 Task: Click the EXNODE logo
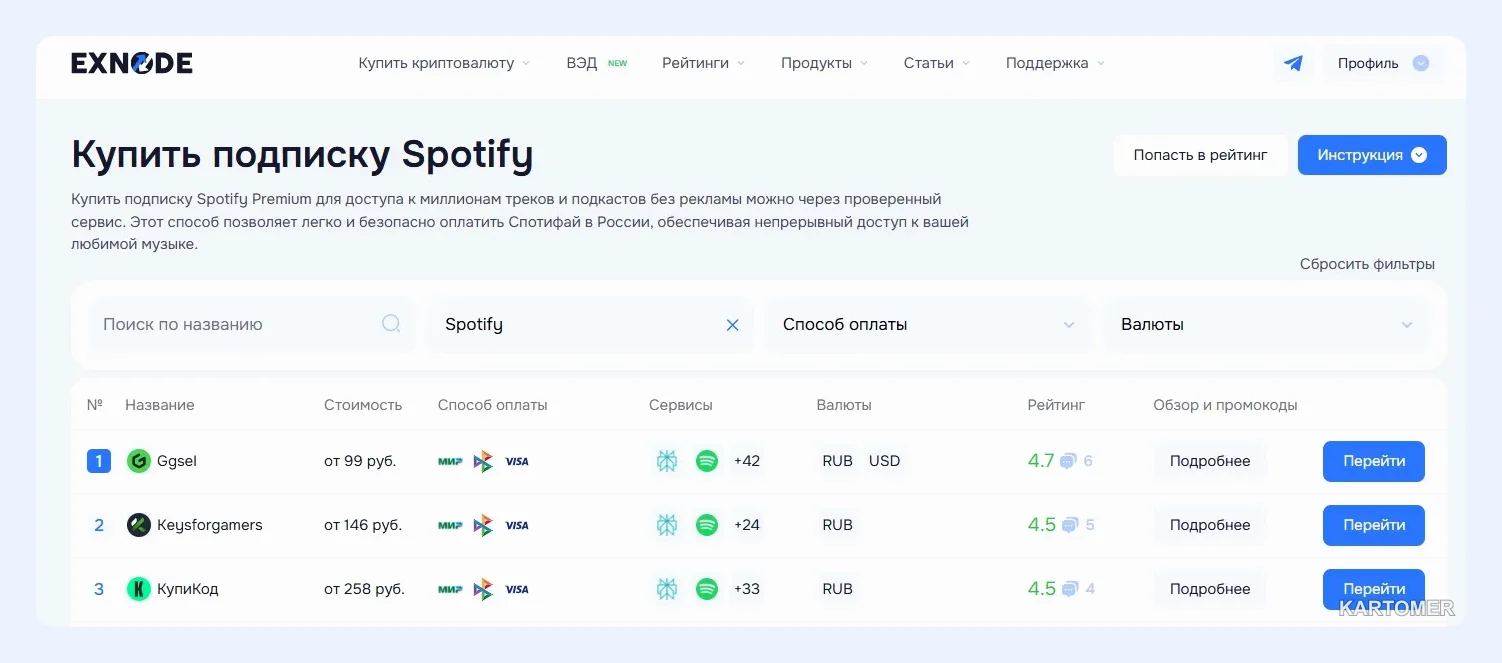(132, 63)
